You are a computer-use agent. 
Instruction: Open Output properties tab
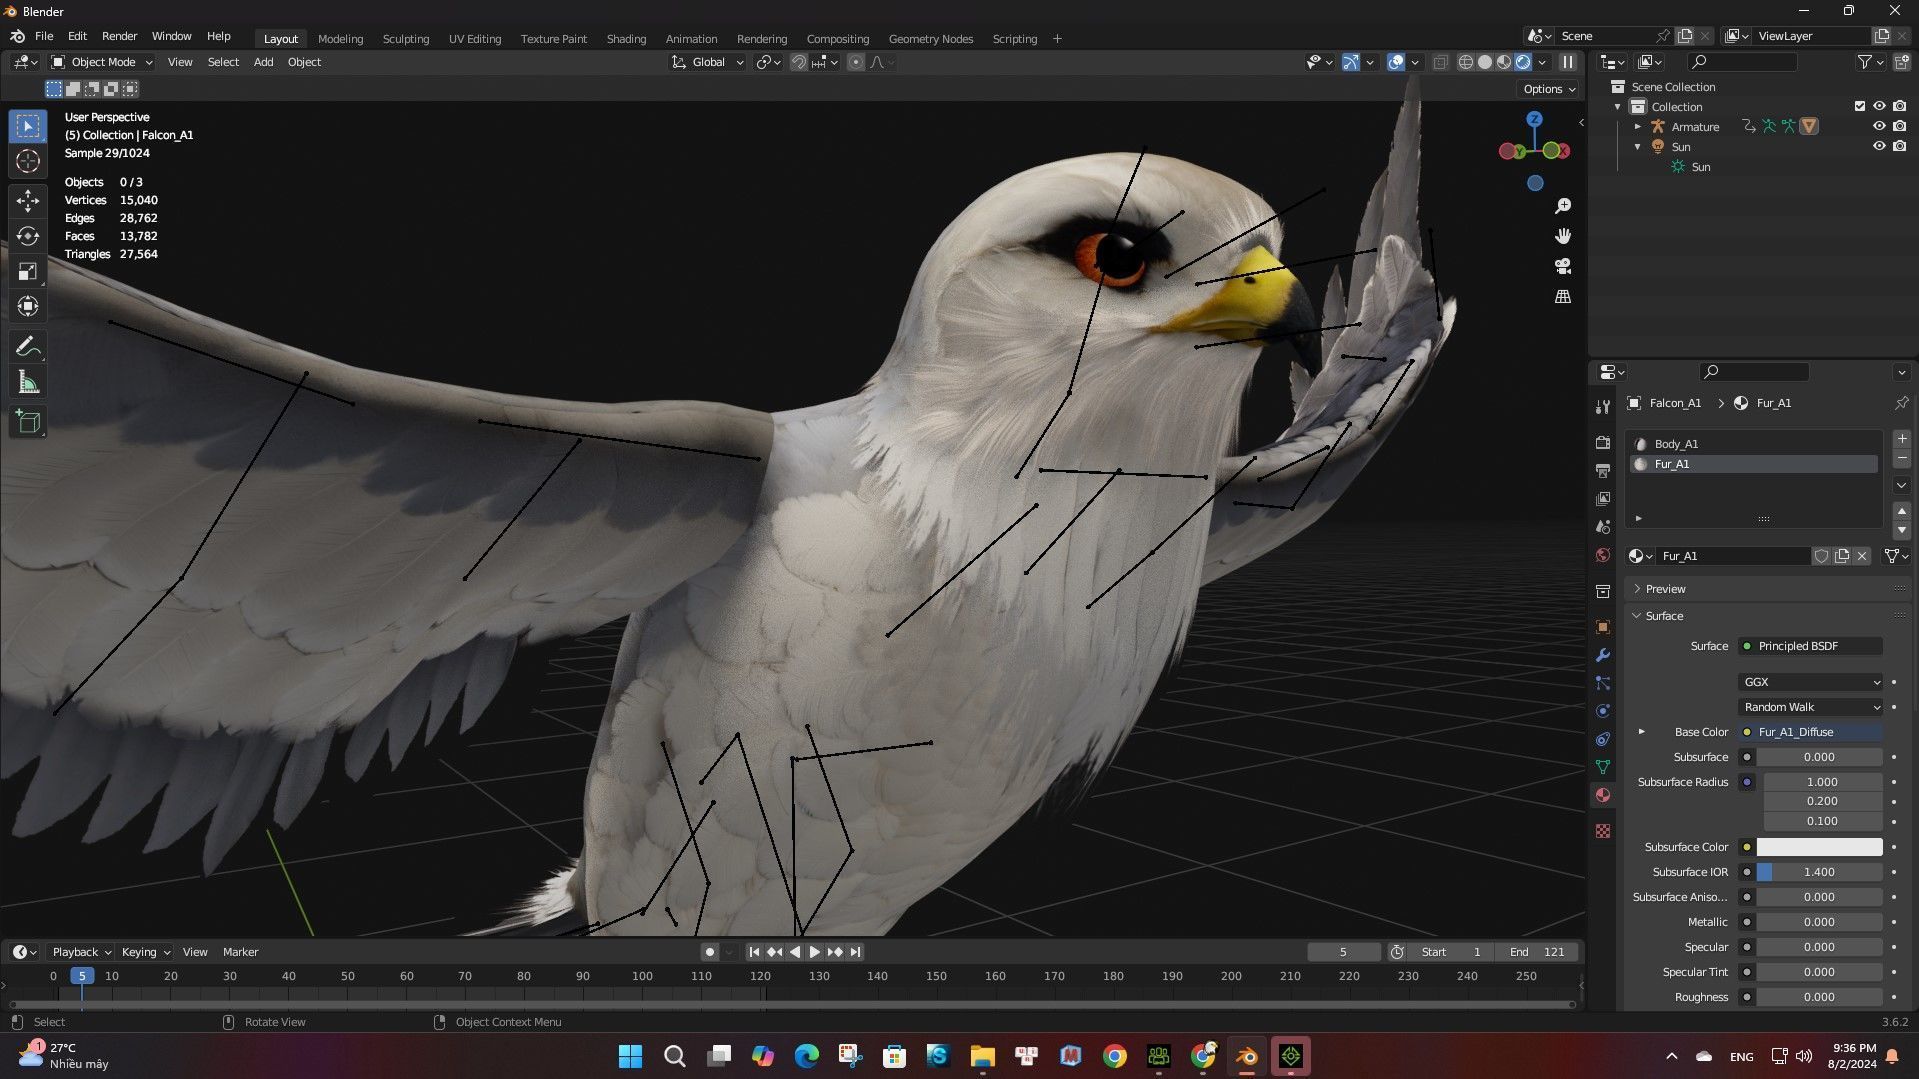[1603, 470]
